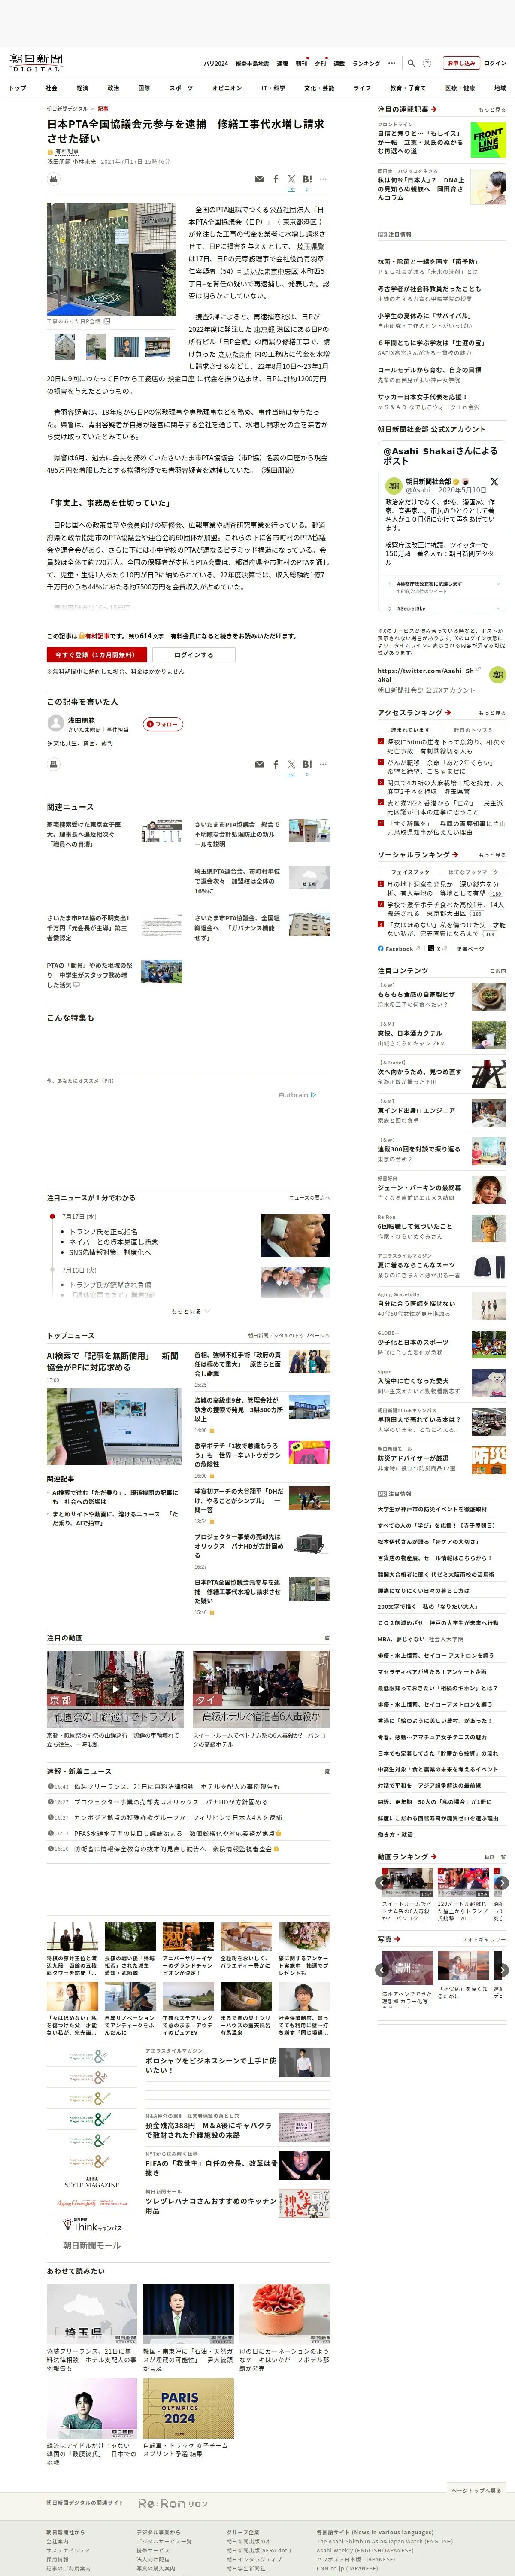
Task: Open 社会 section in navigation bar
Action: point(51,88)
